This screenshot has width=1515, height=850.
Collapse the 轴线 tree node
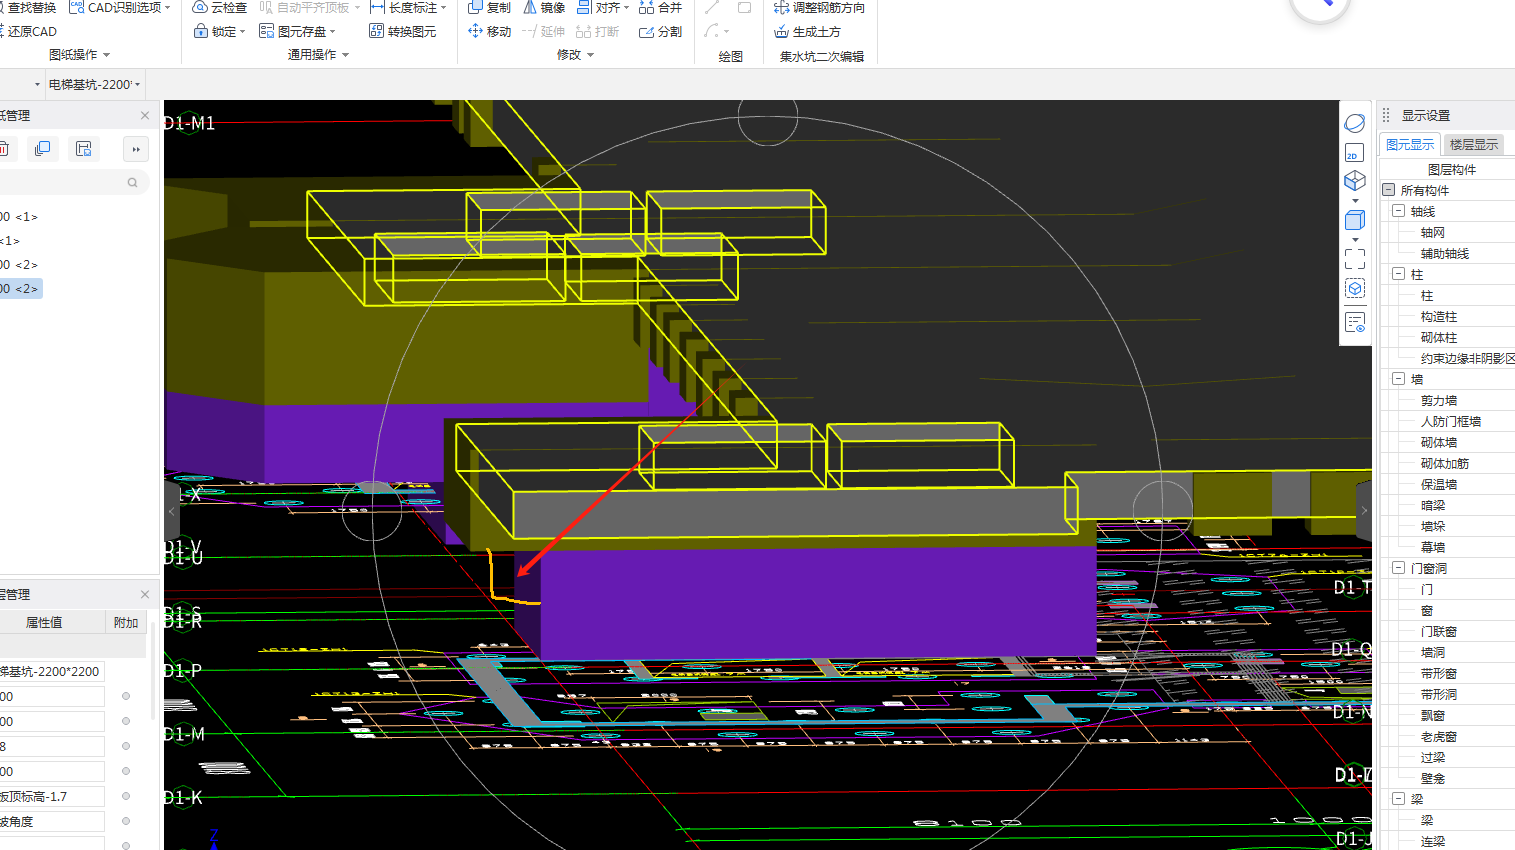click(1399, 211)
